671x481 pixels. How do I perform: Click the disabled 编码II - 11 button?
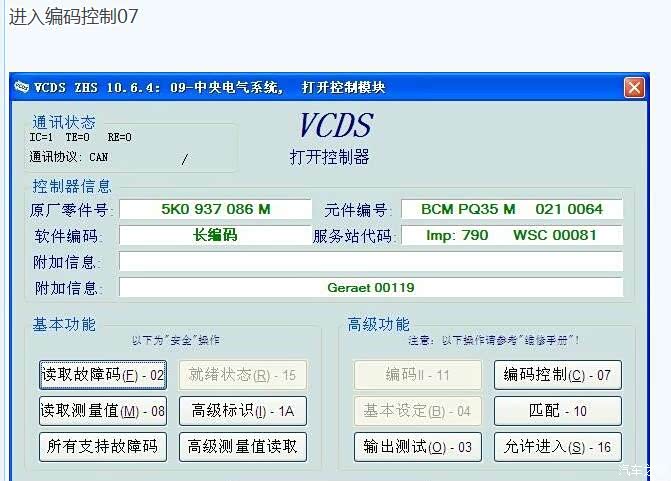418,375
